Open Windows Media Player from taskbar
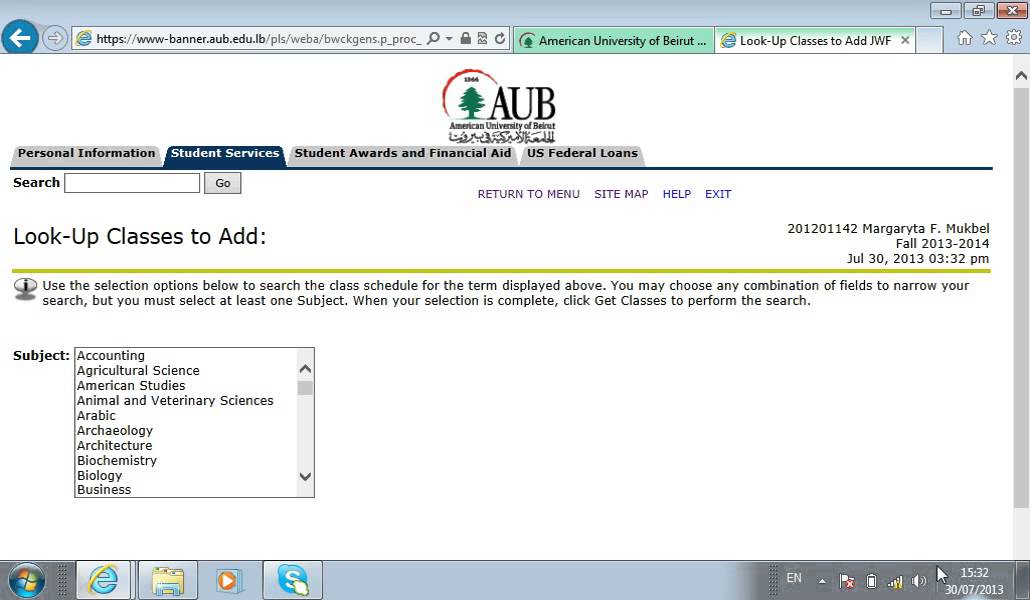Viewport: 1030px width, 600px height. tap(228, 580)
